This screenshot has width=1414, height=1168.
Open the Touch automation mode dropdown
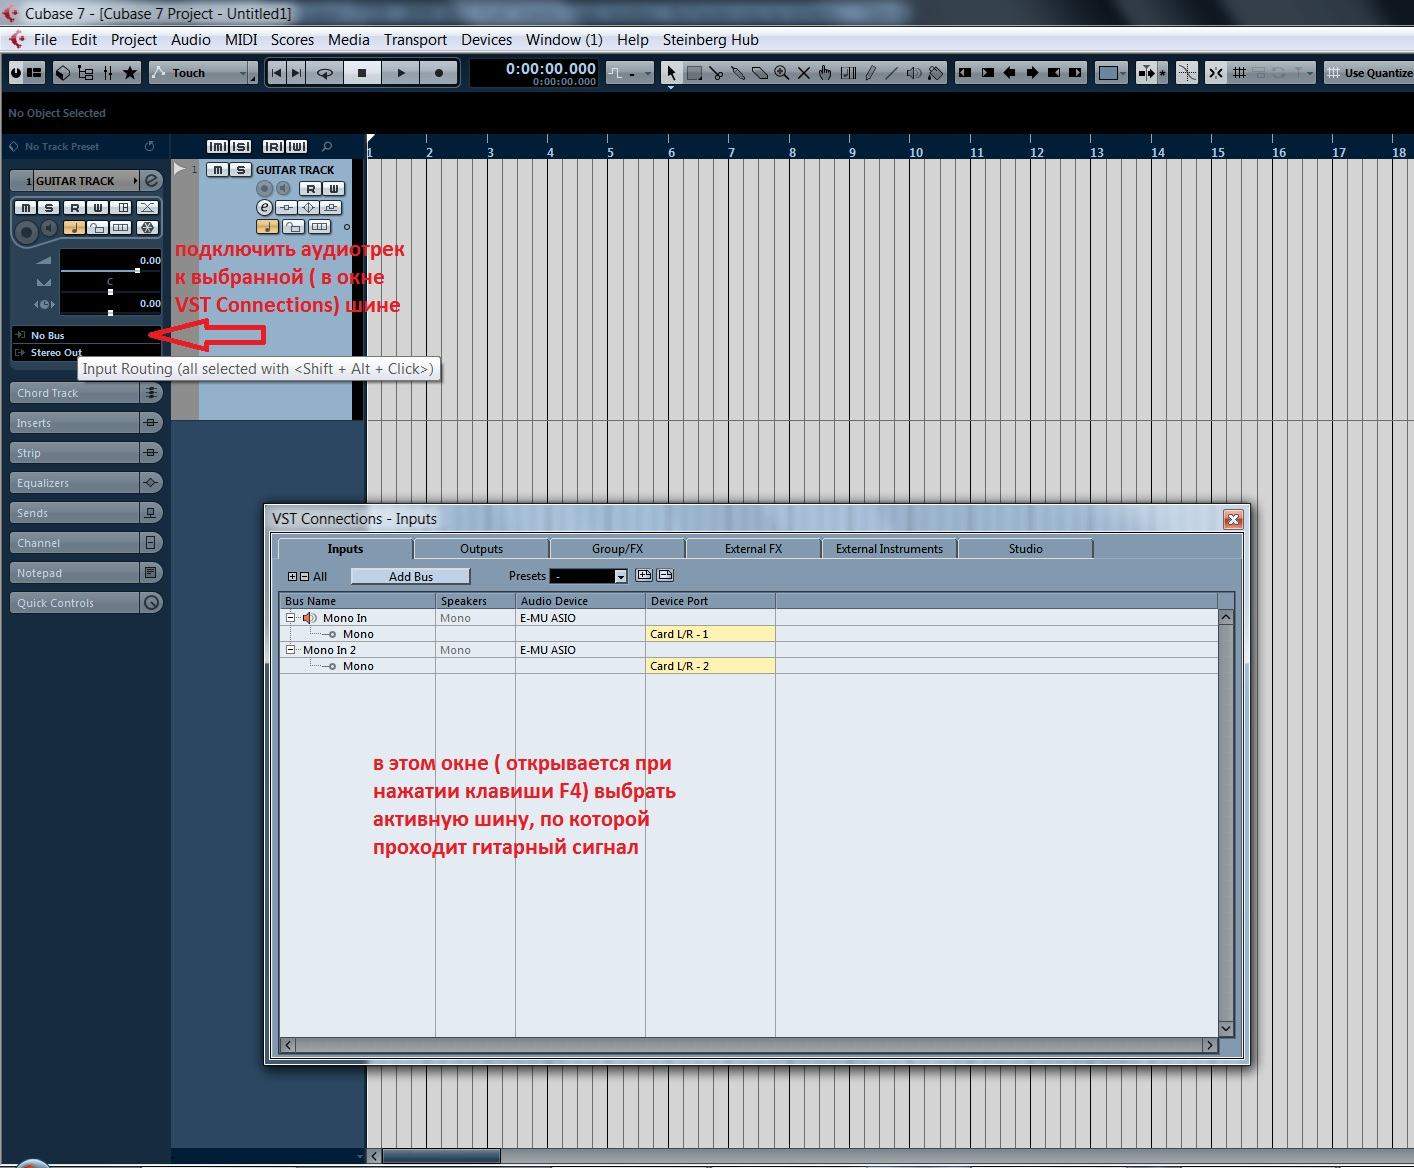tap(203, 73)
